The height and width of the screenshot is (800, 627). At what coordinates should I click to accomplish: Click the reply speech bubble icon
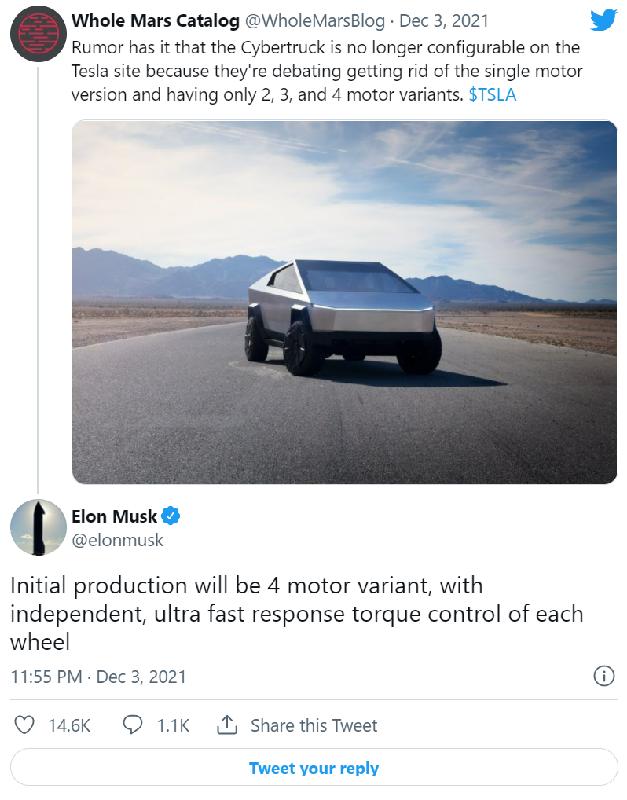133,725
